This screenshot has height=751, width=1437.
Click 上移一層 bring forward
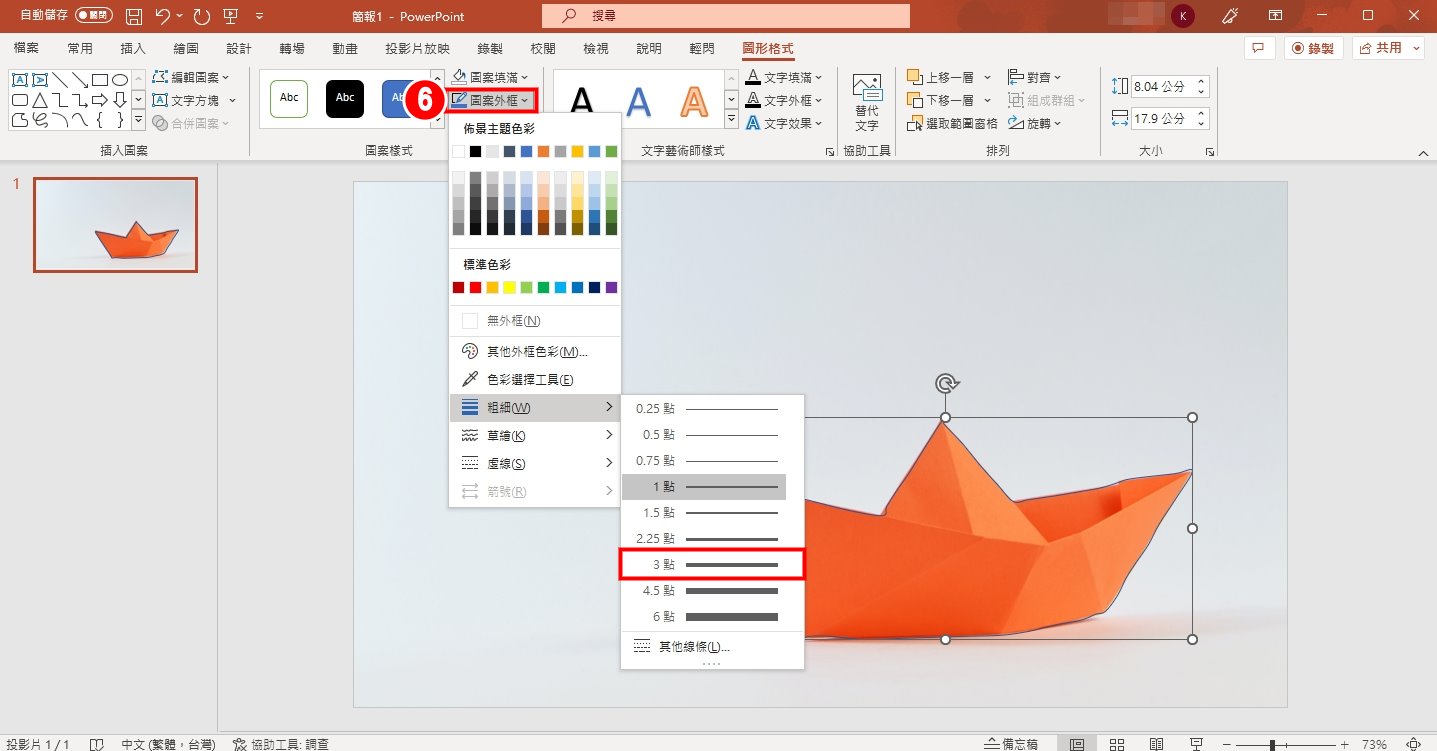(x=940, y=77)
